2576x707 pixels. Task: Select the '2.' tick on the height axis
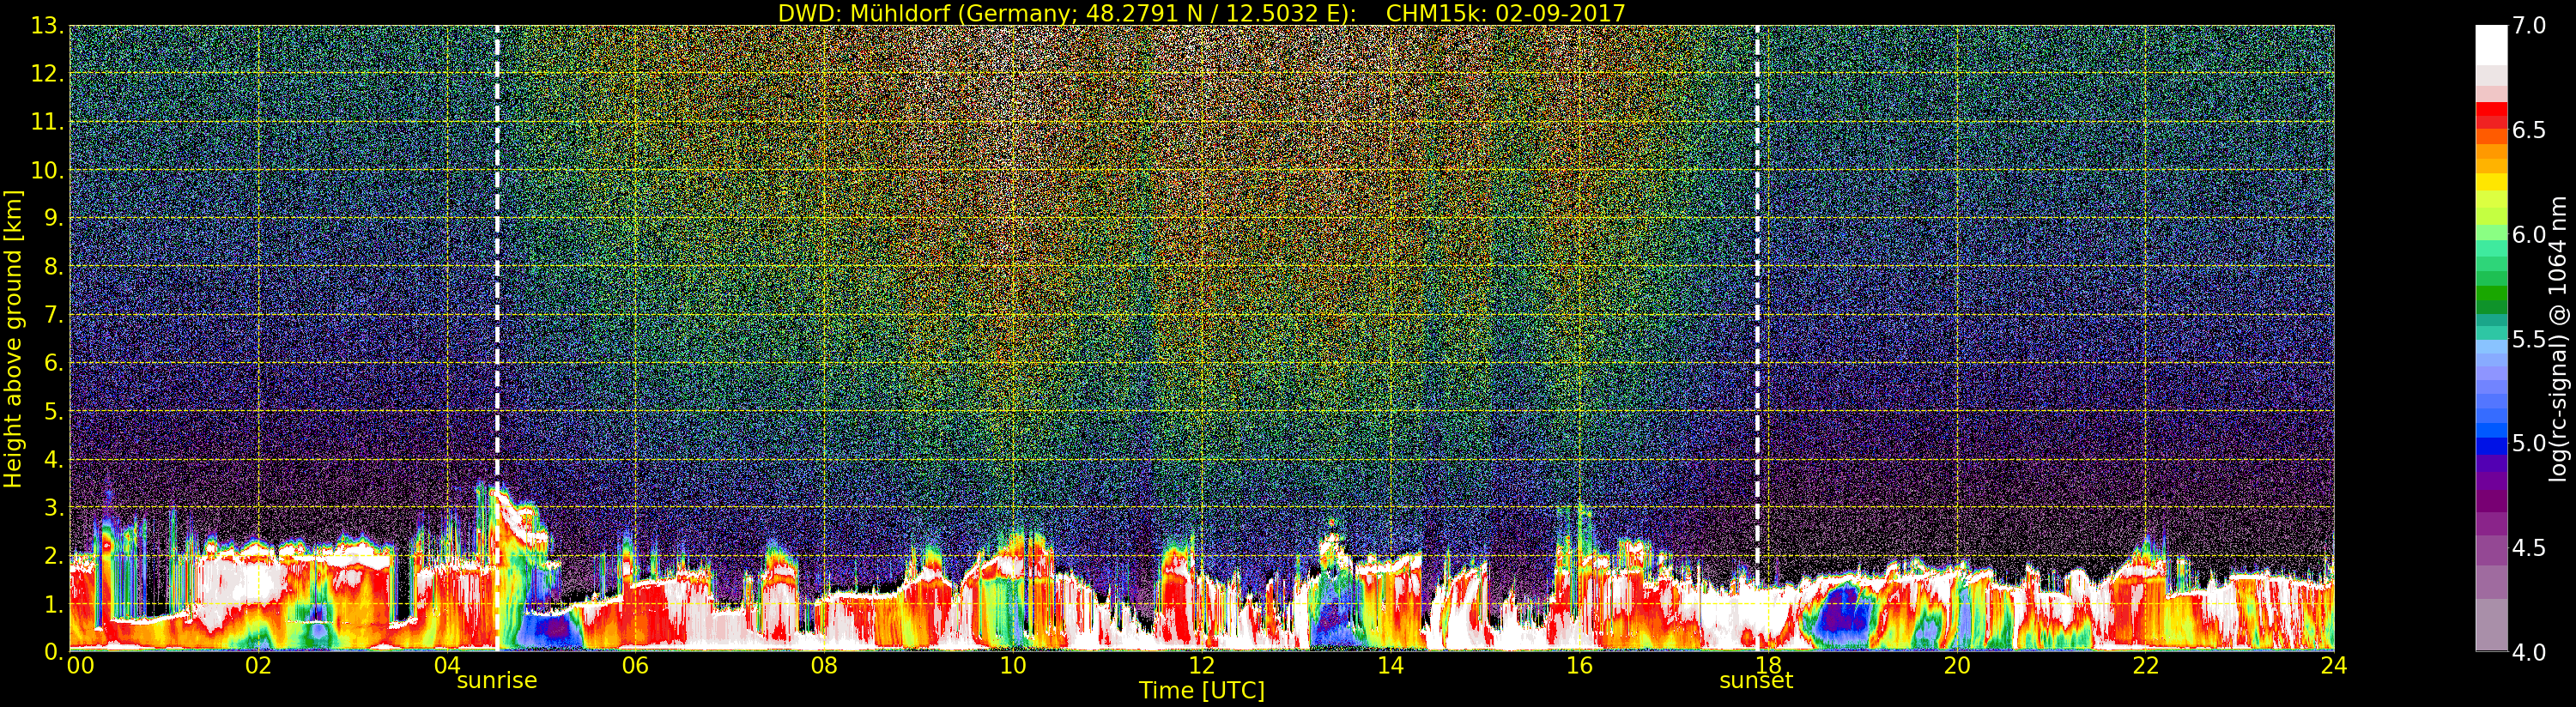(x=52, y=556)
